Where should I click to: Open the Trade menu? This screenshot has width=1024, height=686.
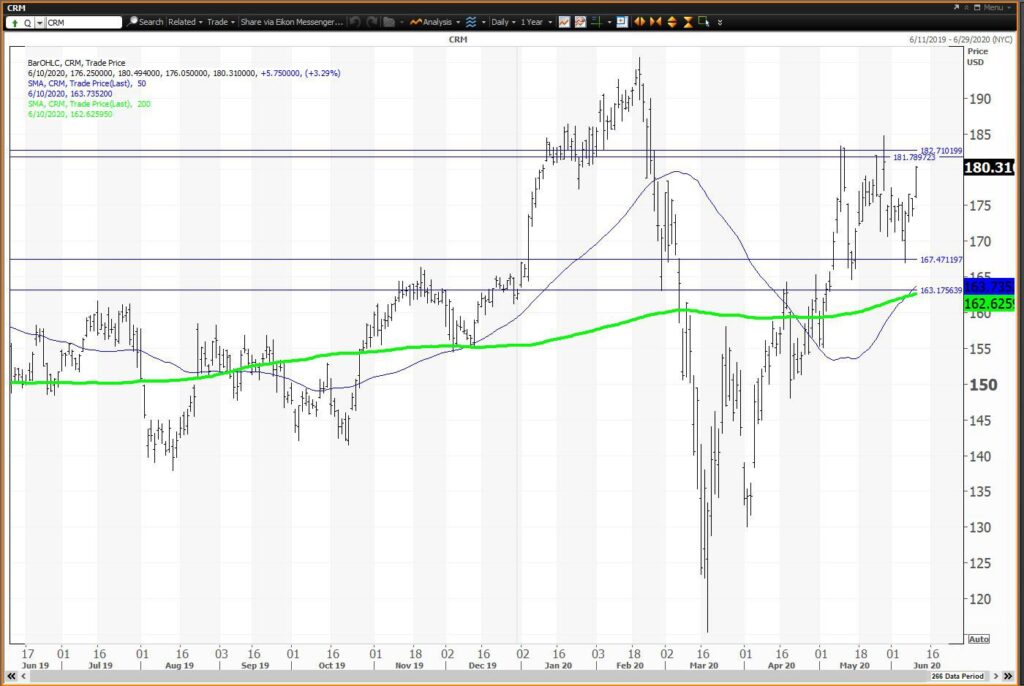pos(221,22)
